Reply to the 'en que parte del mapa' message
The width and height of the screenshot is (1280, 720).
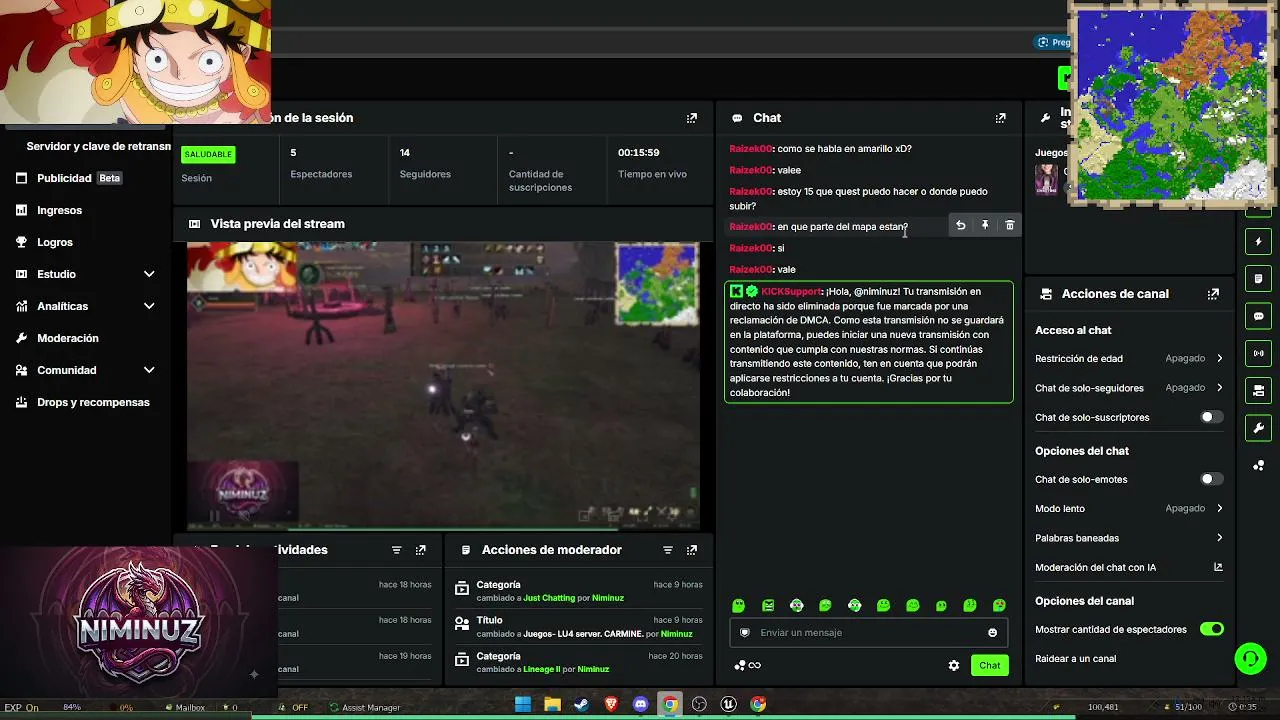pos(960,226)
